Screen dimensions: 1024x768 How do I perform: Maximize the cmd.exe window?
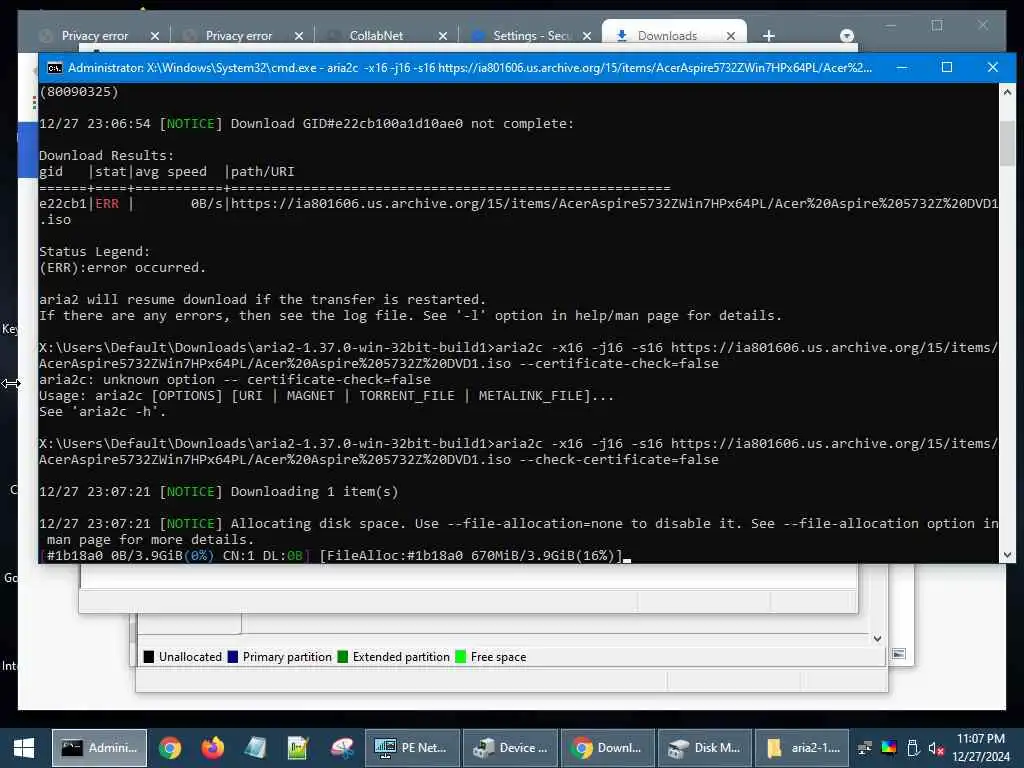(x=947, y=67)
